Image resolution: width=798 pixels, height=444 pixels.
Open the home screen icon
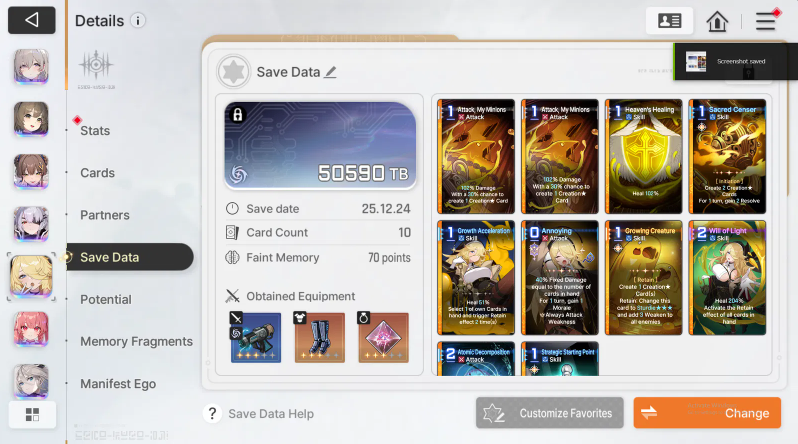[x=717, y=21]
